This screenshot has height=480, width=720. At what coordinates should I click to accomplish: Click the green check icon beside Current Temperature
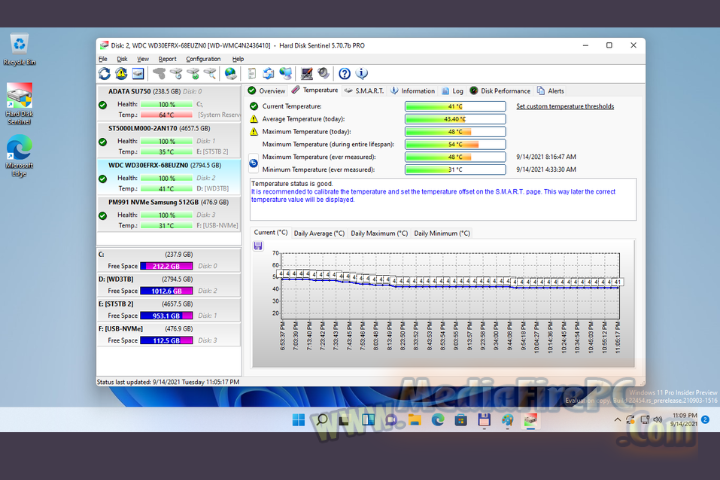253,106
